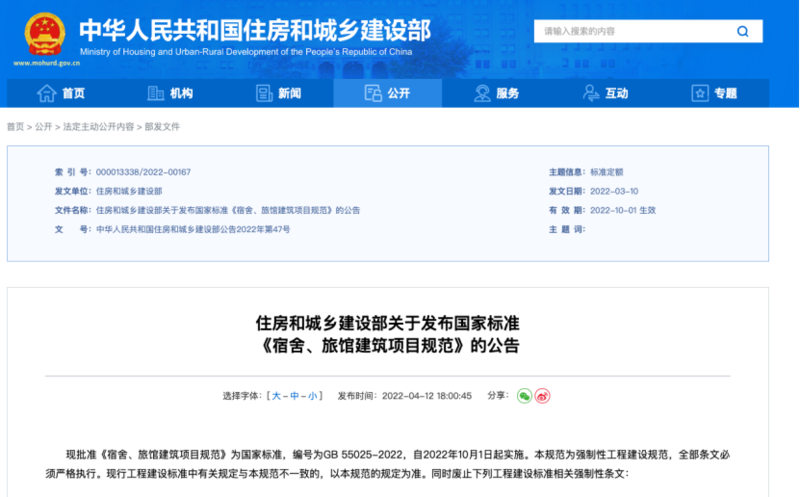This screenshot has height=497, width=800.
Task: Click the home house icon in navigation
Action: coord(46,93)
